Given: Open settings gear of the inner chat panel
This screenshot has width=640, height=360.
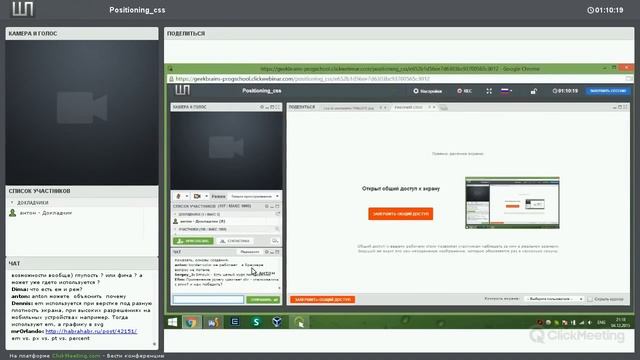Looking at the screenshot, I should [x=267, y=252].
